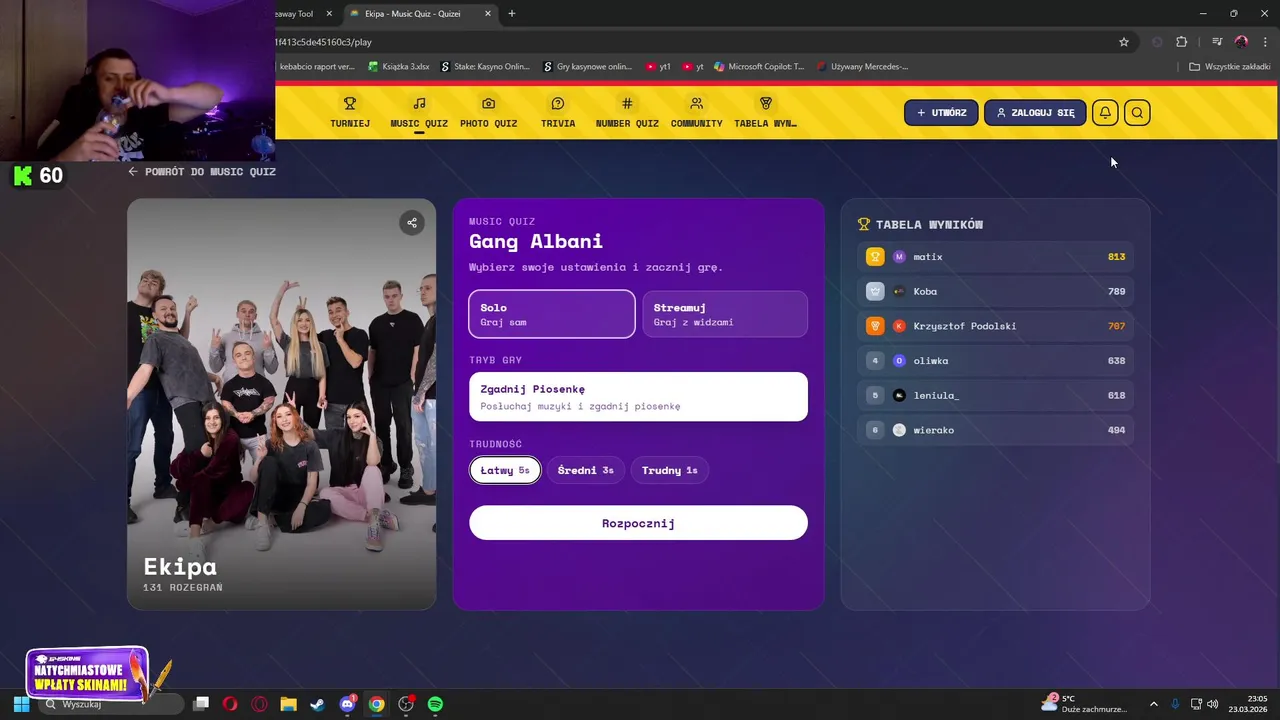The image size is (1280, 720).
Task: Open the notifications bell
Action: [x=1105, y=112]
